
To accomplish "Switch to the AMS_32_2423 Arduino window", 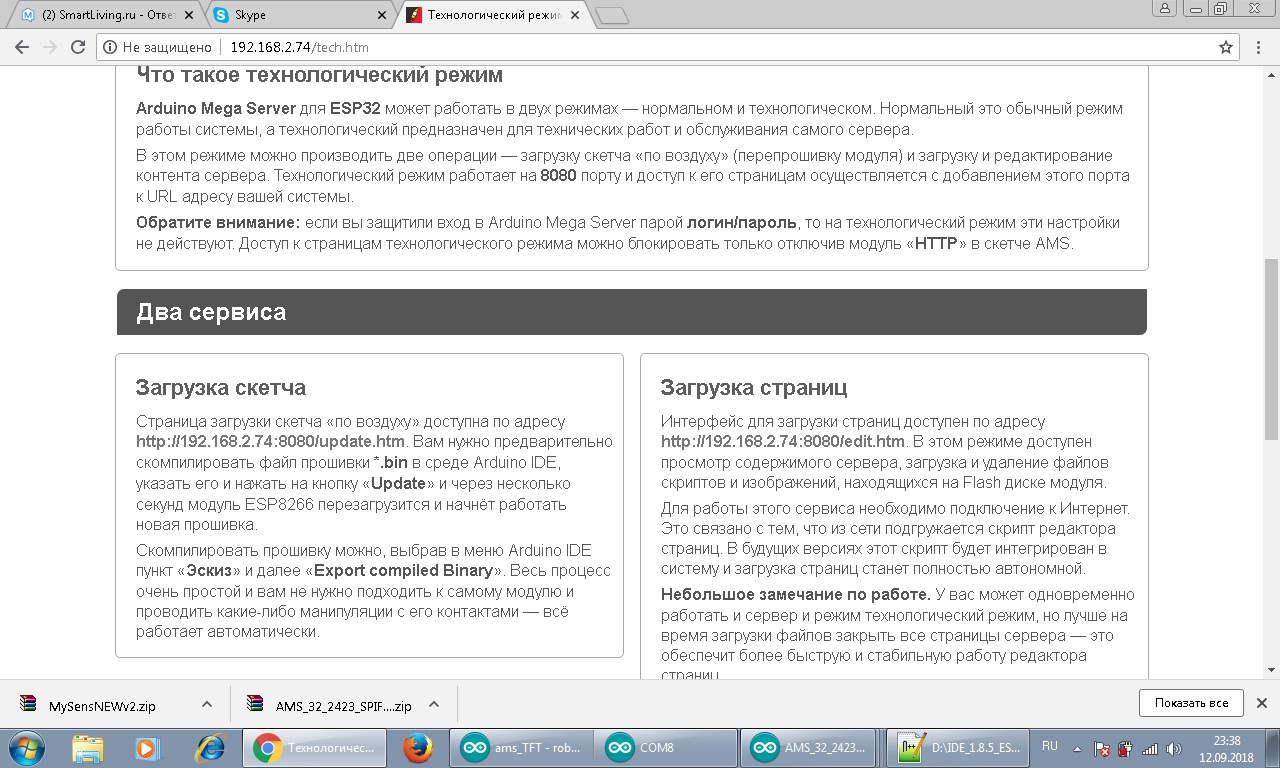I will [x=810, y=747].
